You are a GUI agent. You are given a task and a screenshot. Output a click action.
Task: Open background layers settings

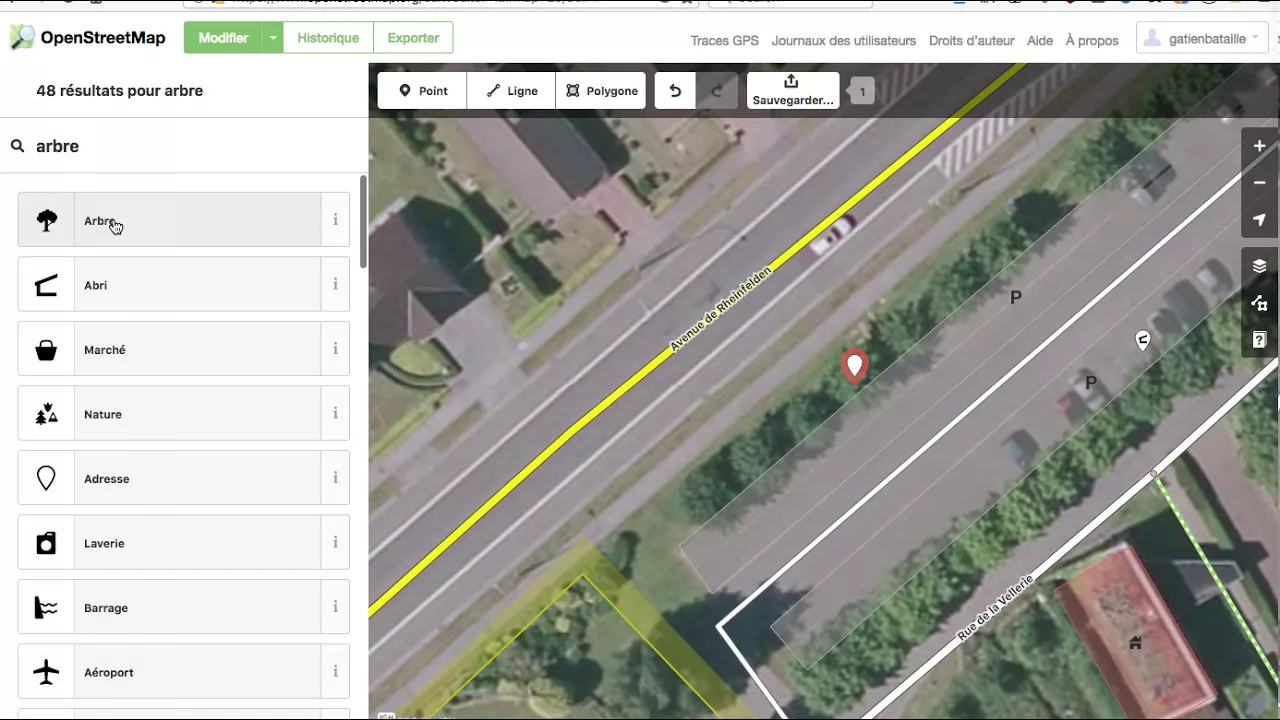[1259, 266]
